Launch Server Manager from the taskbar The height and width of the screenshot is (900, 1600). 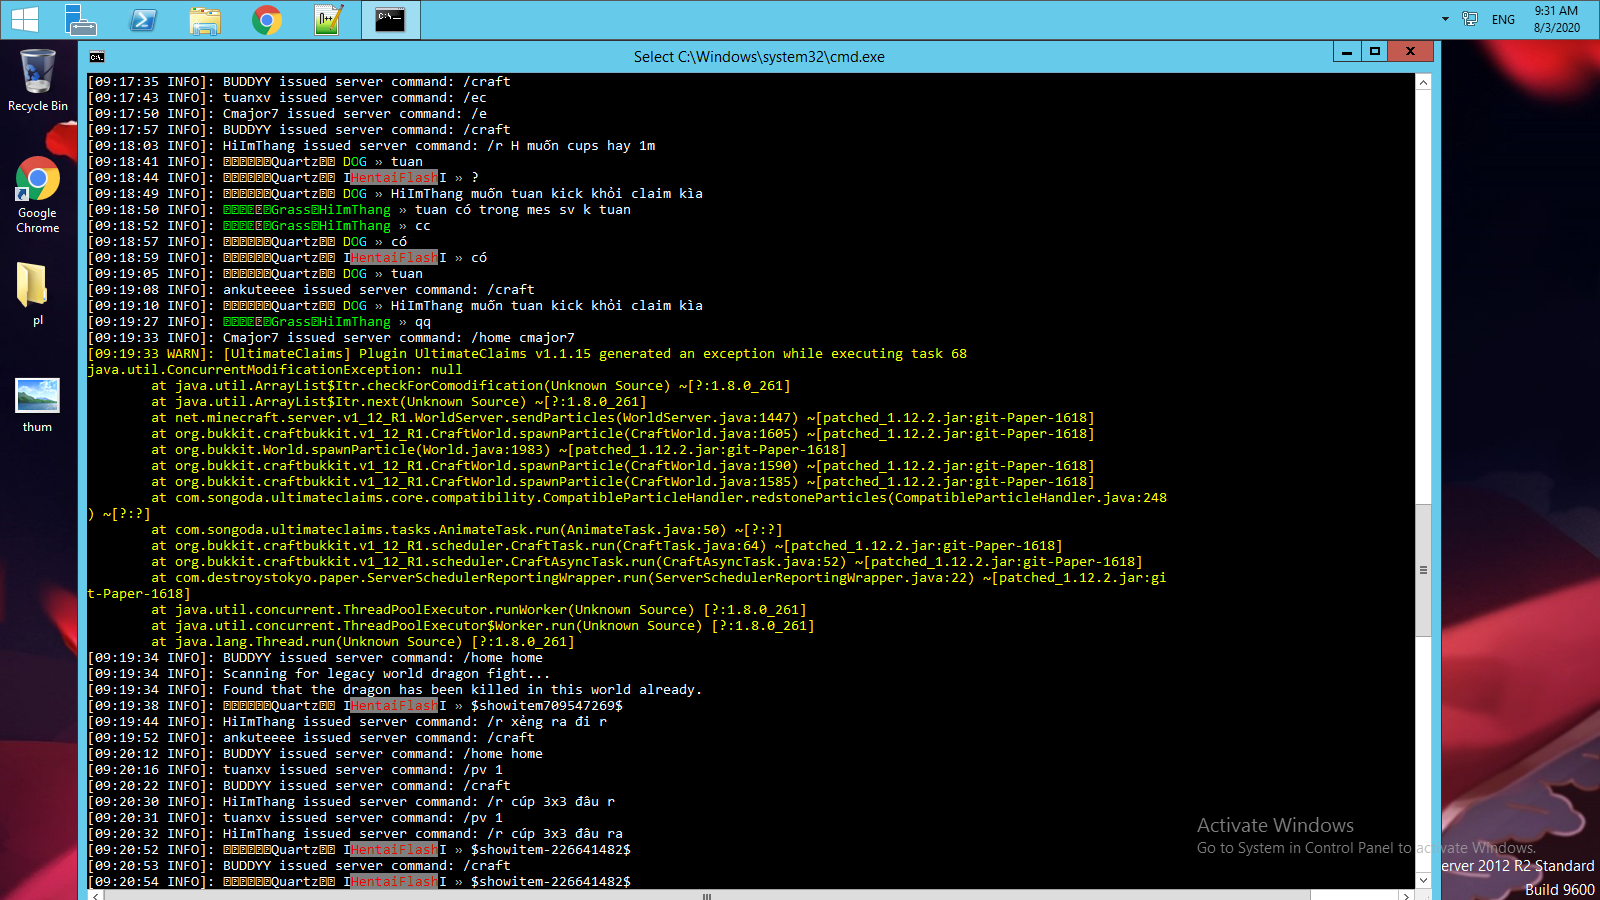[81, 19]
